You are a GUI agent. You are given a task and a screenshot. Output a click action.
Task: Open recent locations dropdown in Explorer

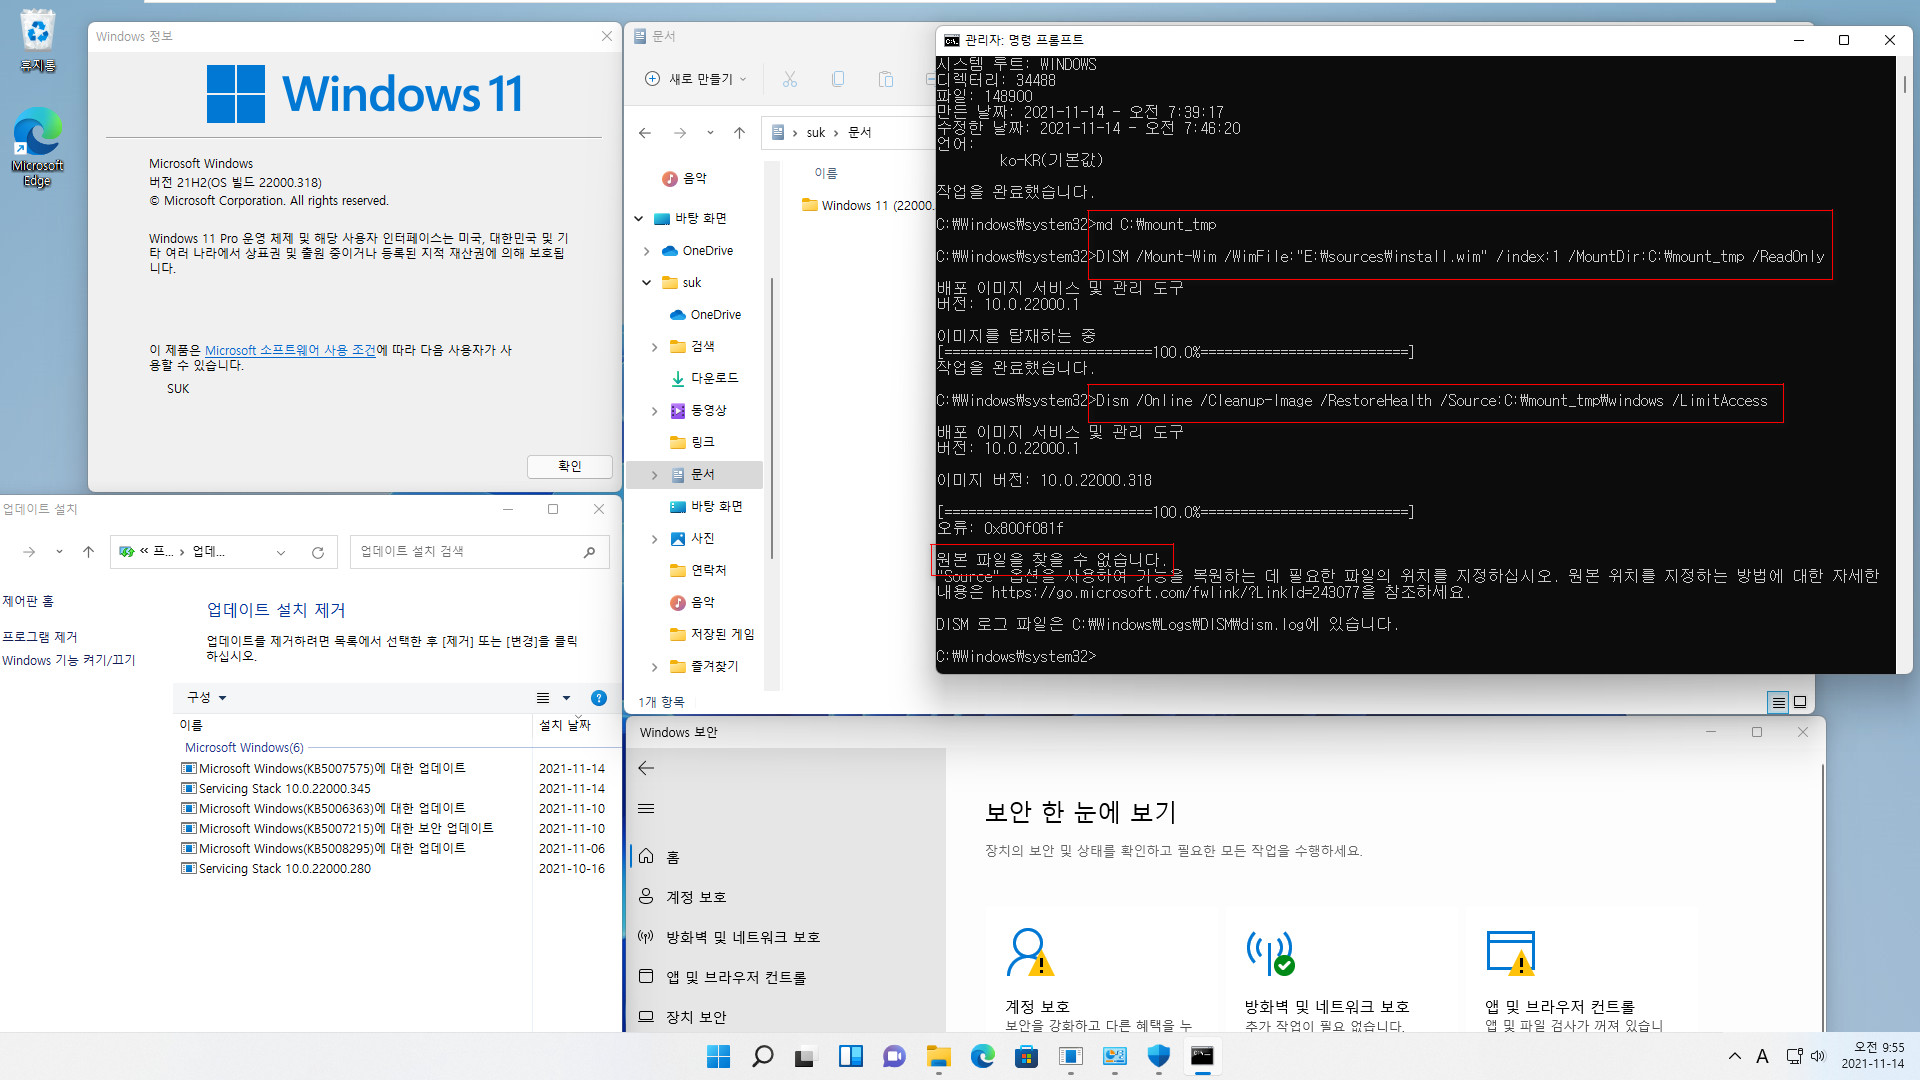click(x=710, y=133)
